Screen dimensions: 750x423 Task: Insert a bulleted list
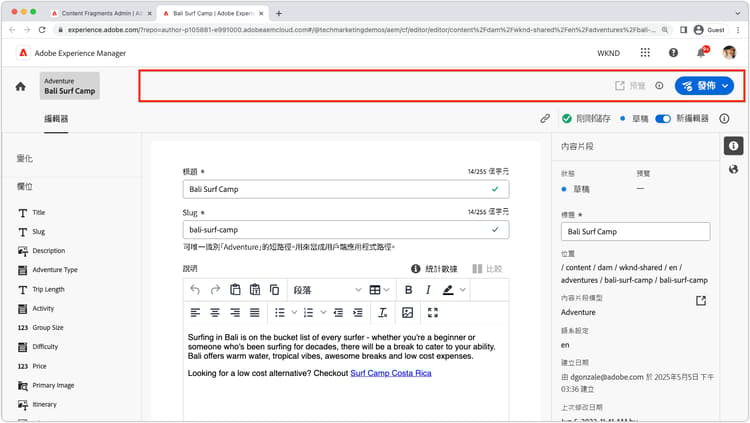[280, 312]
